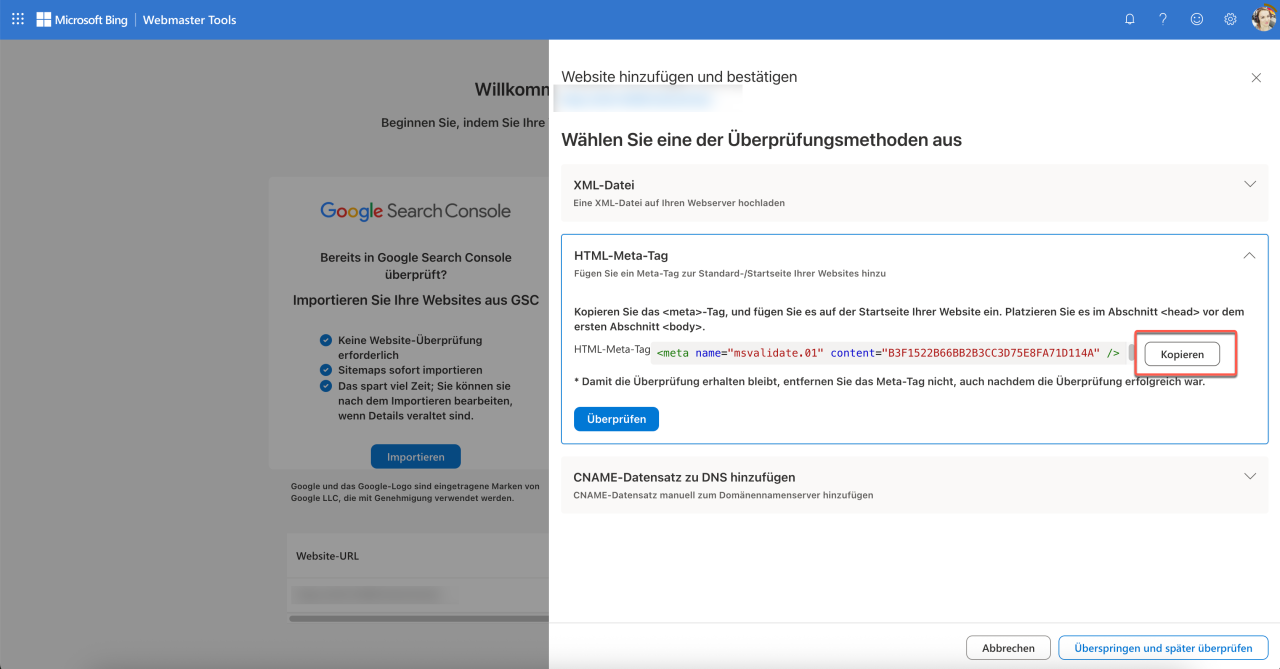Close the Website hinzufügen panel
Viewport: 1280px width, 669px height.
(1256, 77)
